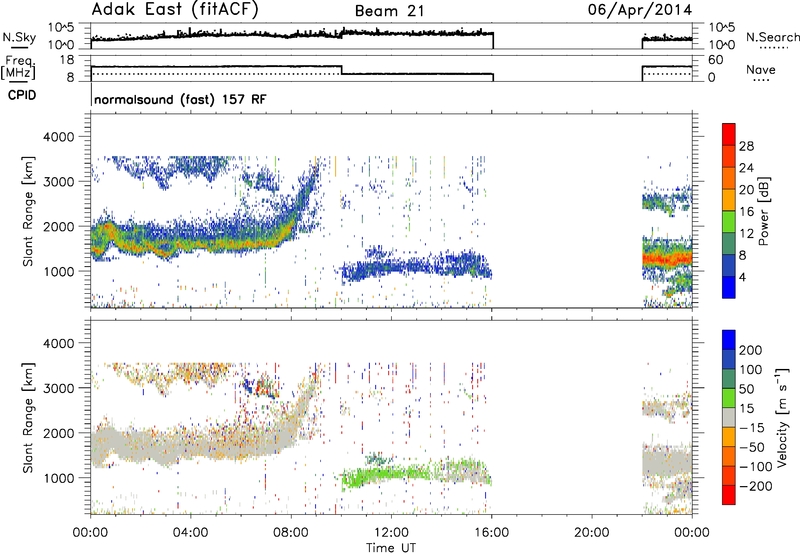This screenshot has width=800, height=554.
Task: Select the Slant Range label of velocity panel
Action: coord(28,418)
